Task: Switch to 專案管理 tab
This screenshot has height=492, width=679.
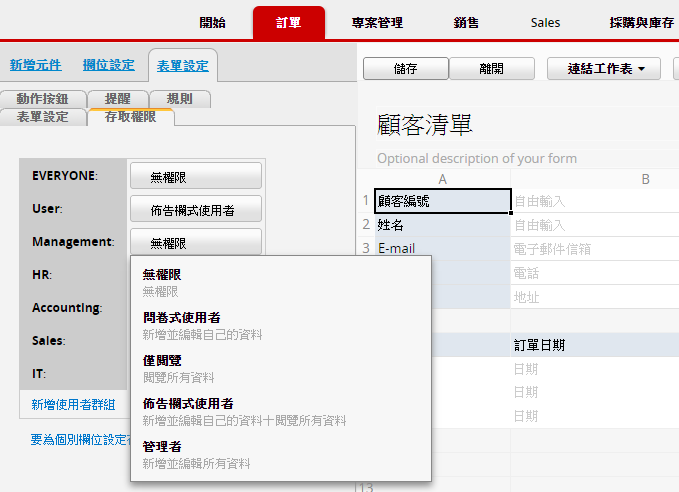Action: point(377,23)
